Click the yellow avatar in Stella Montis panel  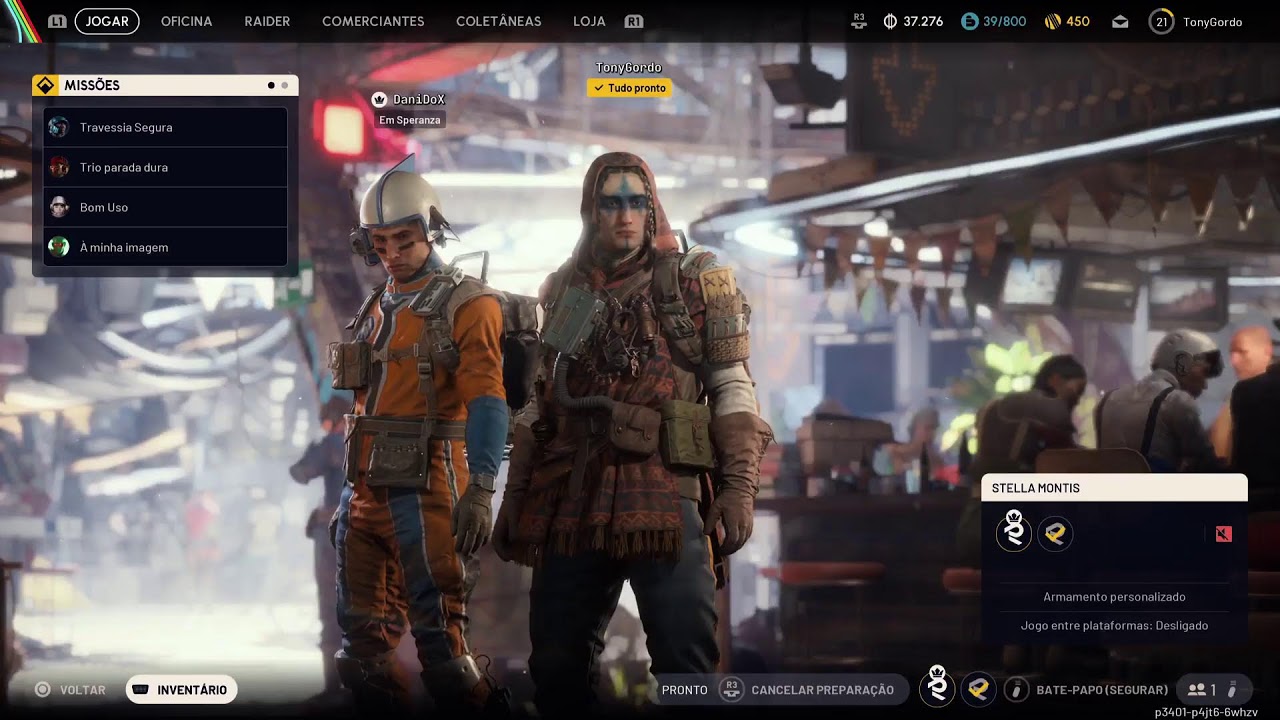click(x=1055, y=534)
